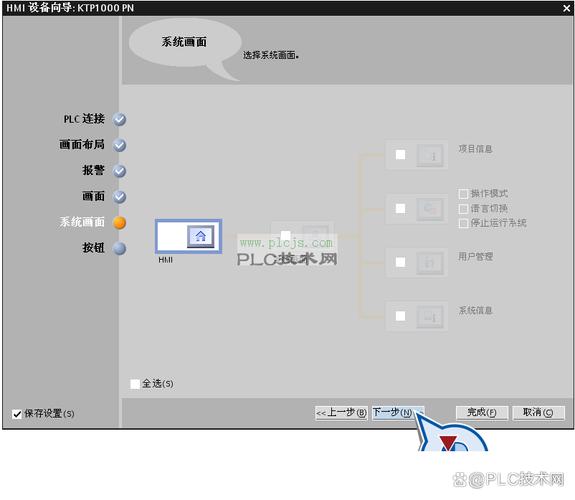Screen dimensions: 575x500
Task: Click the 画面布局 step checkmark icon
Action: point(120,145)
